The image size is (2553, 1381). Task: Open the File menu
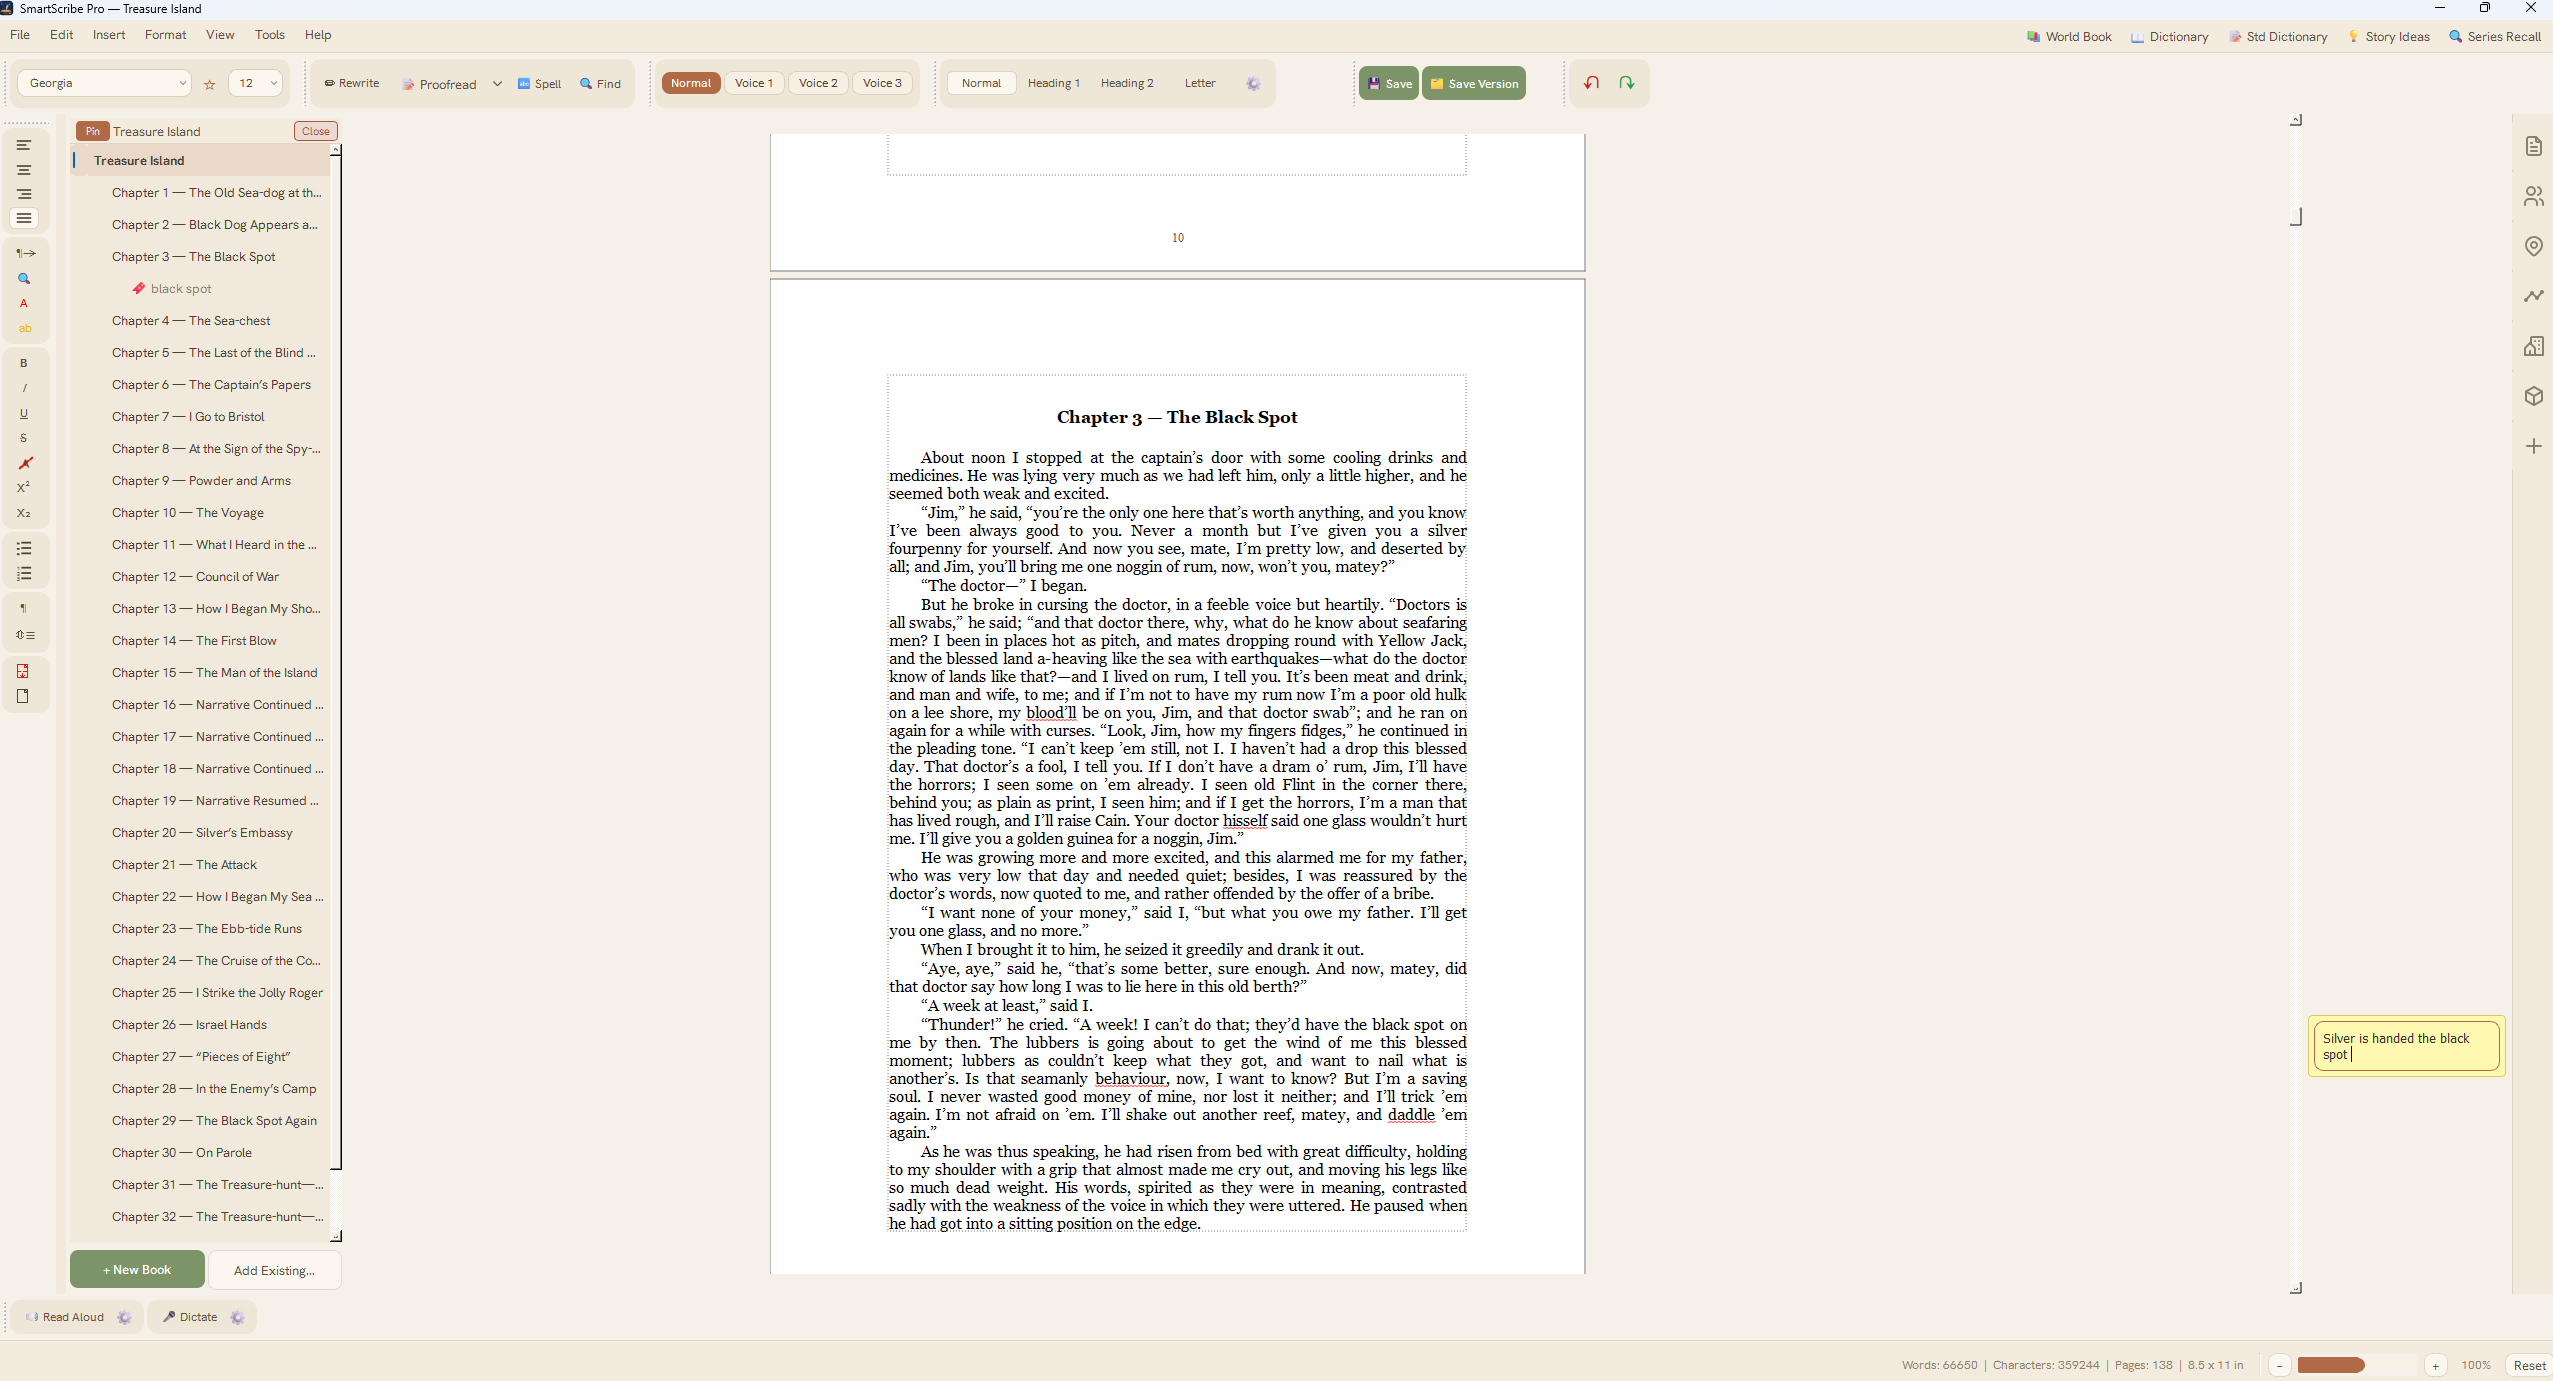(x=20, y=35)
